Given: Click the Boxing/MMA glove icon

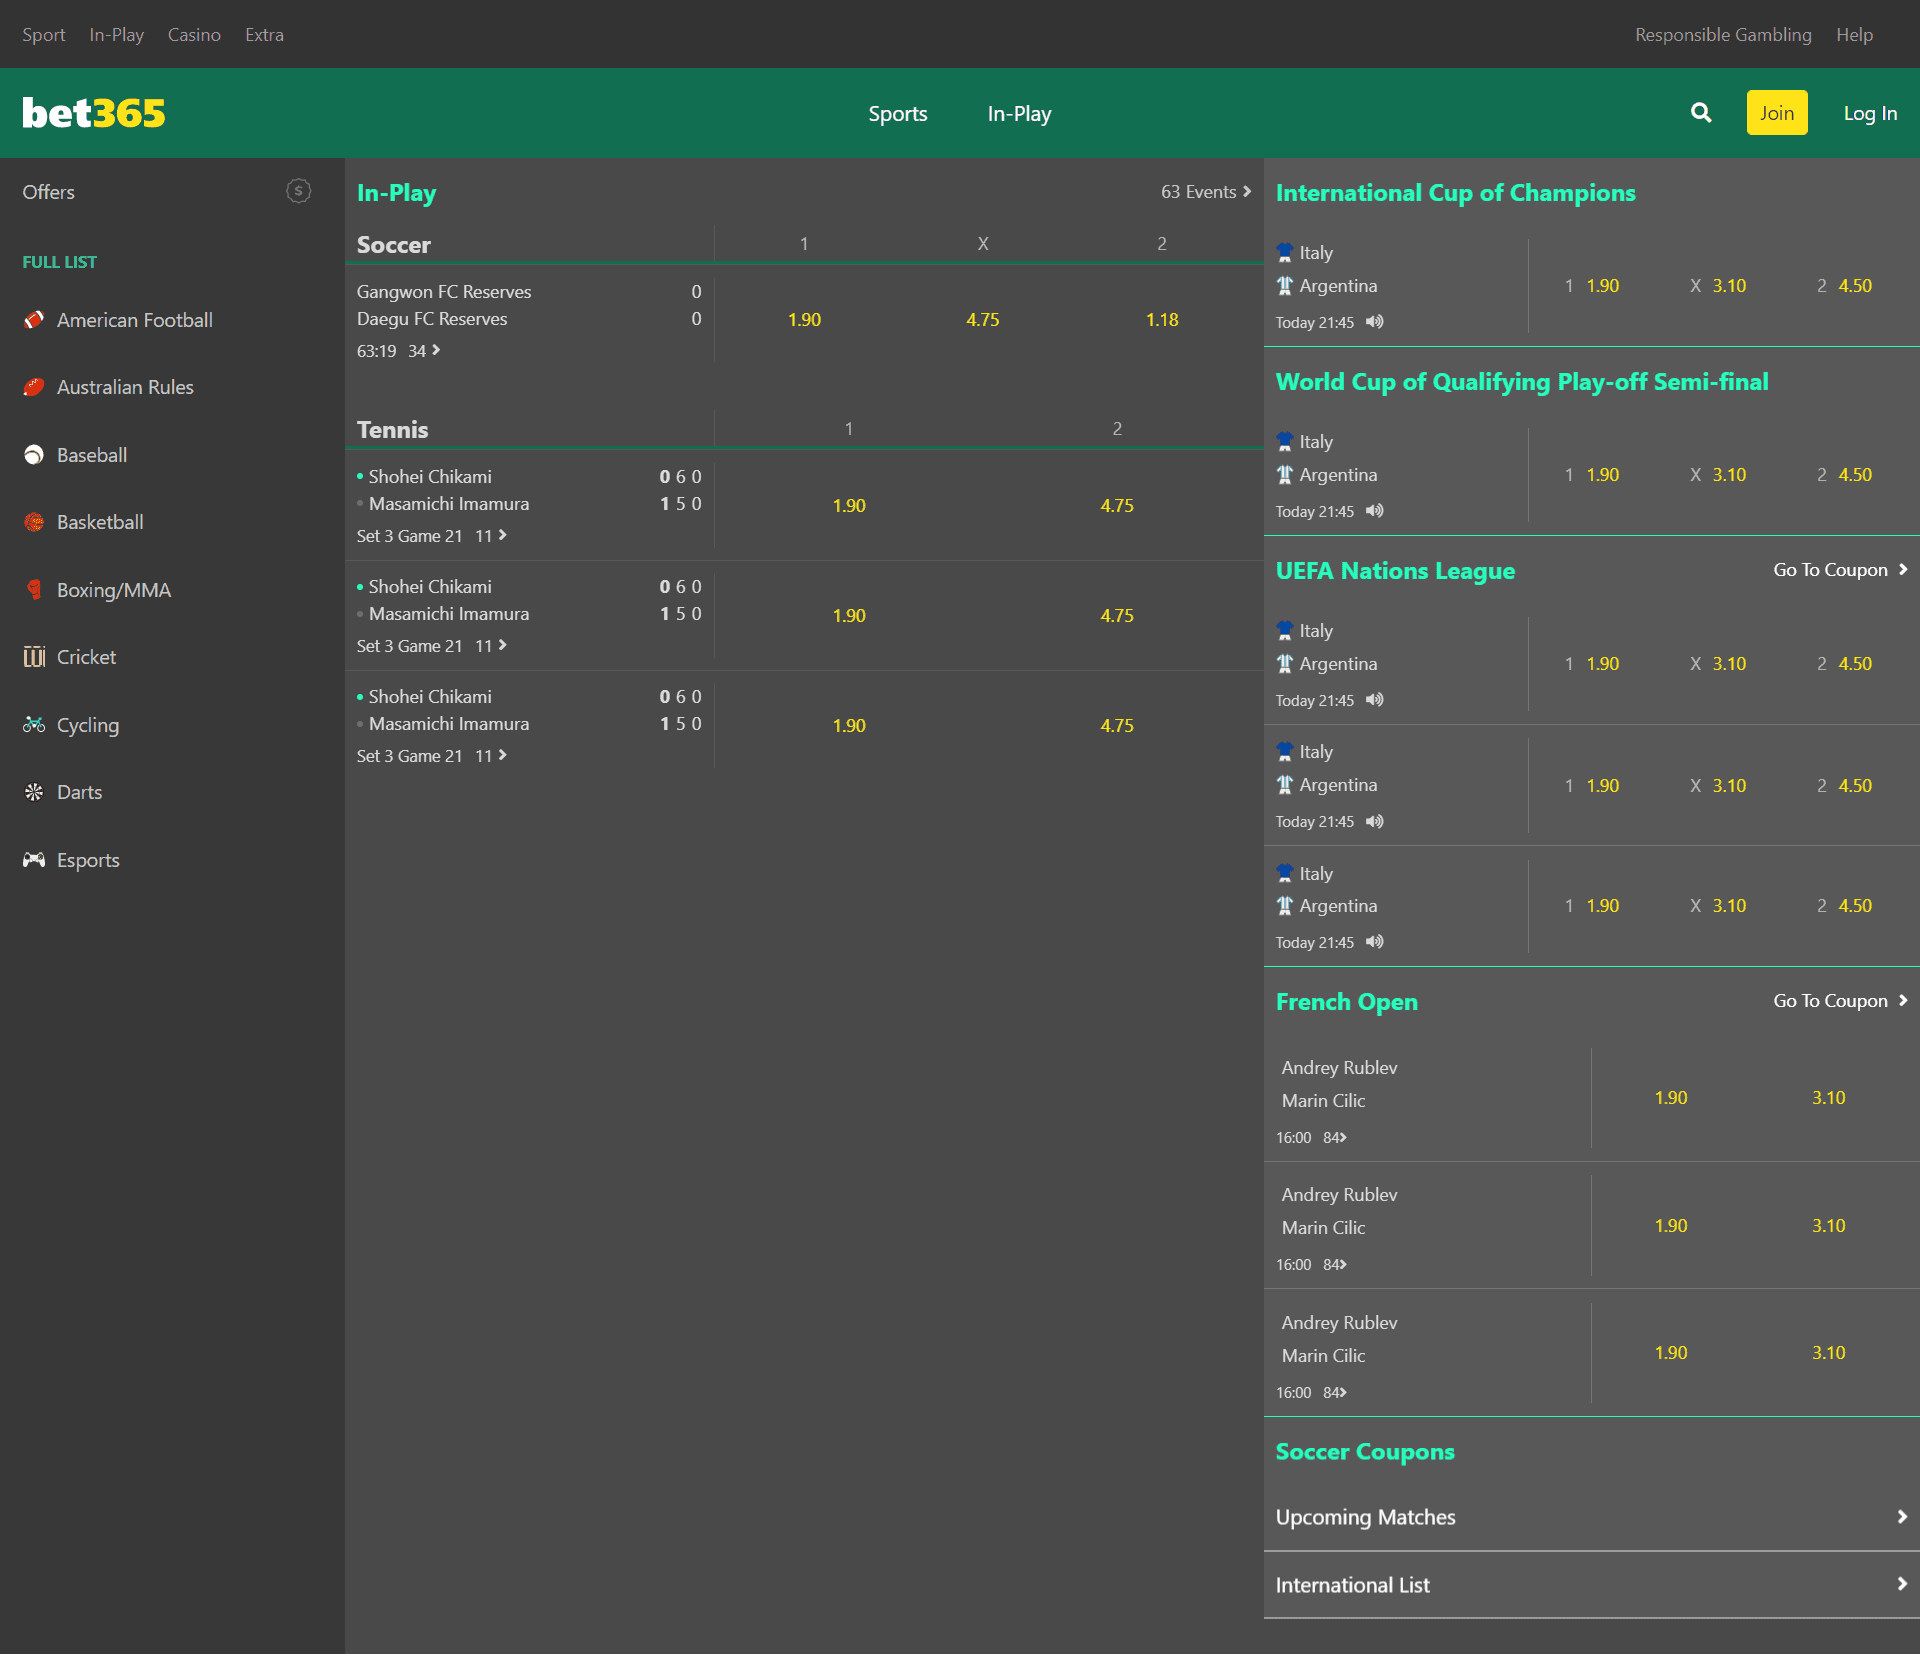Looking at the screenshot, I should click(x=34, y=590).
